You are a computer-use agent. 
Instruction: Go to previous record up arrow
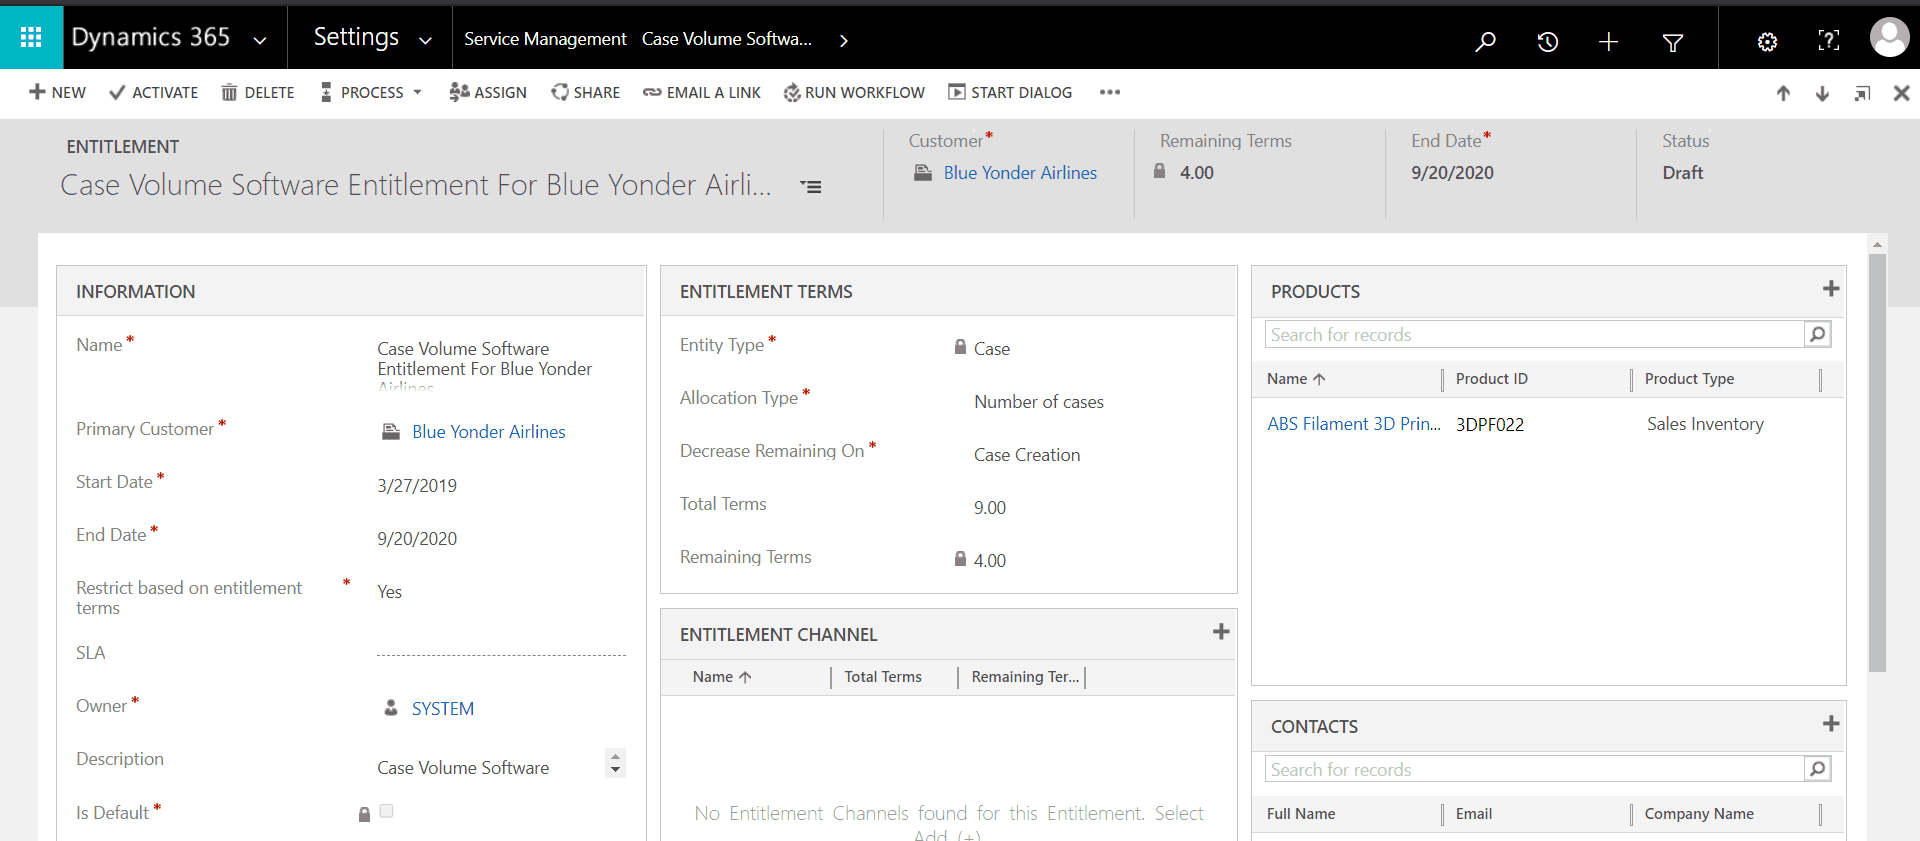point(1783,93)
